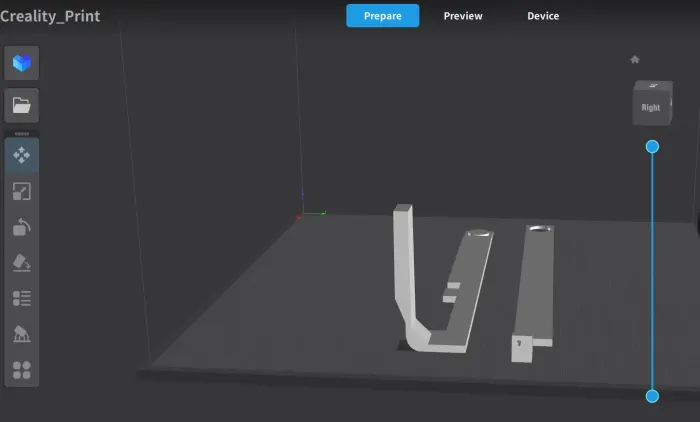Click the Creality_Print title text

50,16
